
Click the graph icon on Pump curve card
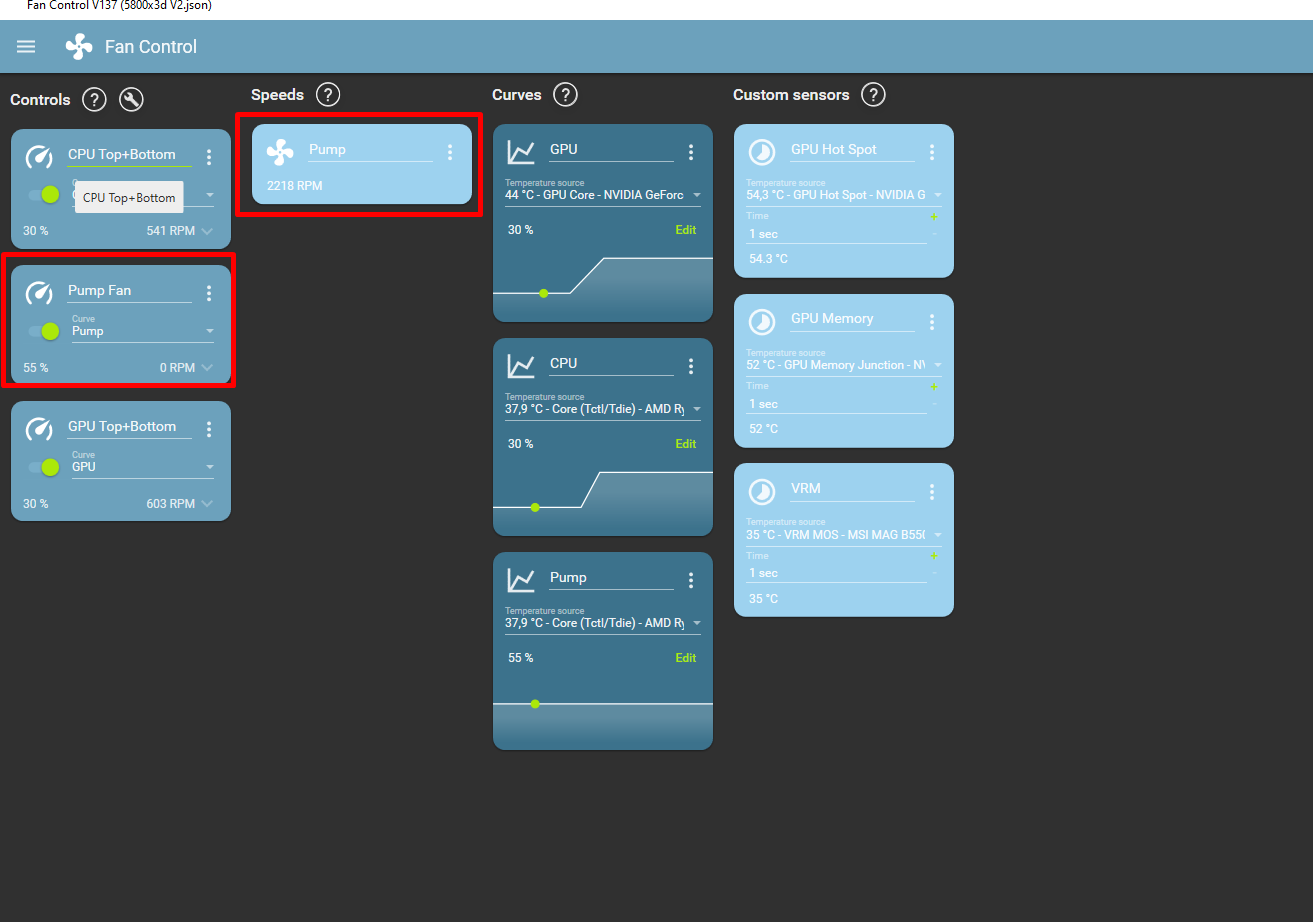(521, 580)
